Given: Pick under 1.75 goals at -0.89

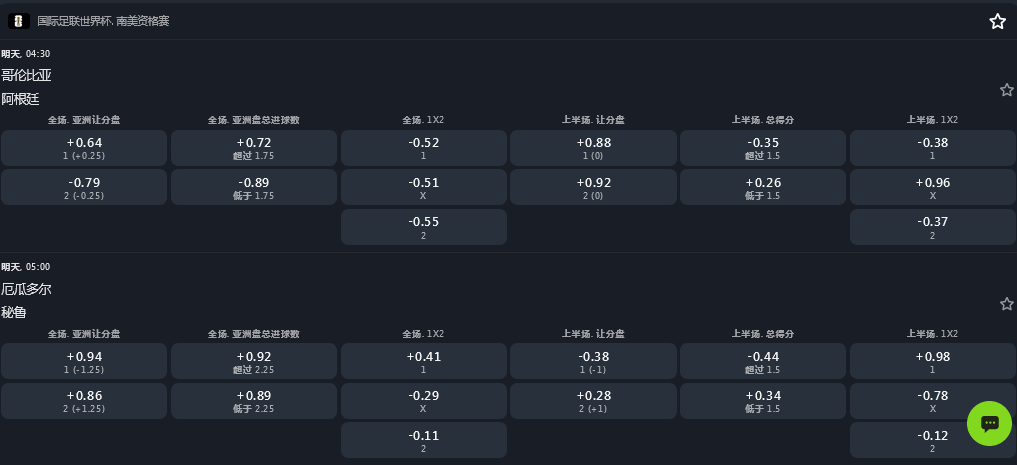Looking at the screenshot, I should (x=254, y=188).
